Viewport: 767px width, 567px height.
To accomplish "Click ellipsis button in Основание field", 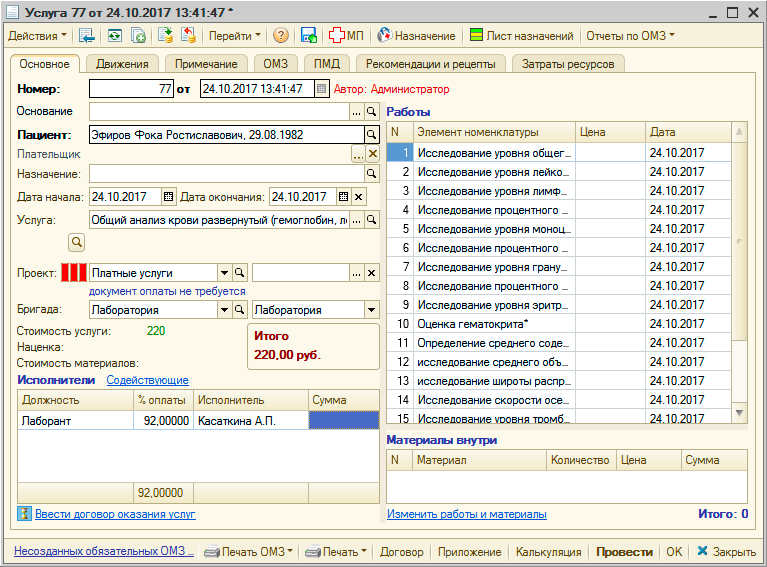I will tap(356, 112).
